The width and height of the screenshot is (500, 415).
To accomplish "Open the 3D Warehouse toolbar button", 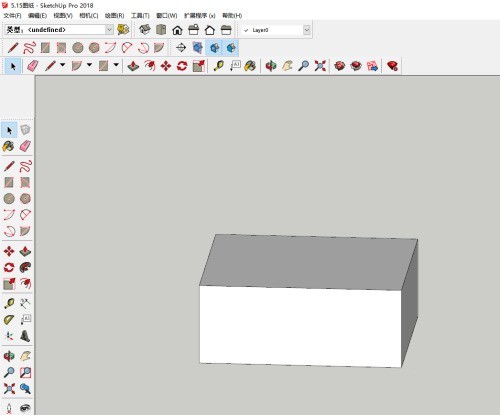I will pyautogui.click(x=340, y=66).
